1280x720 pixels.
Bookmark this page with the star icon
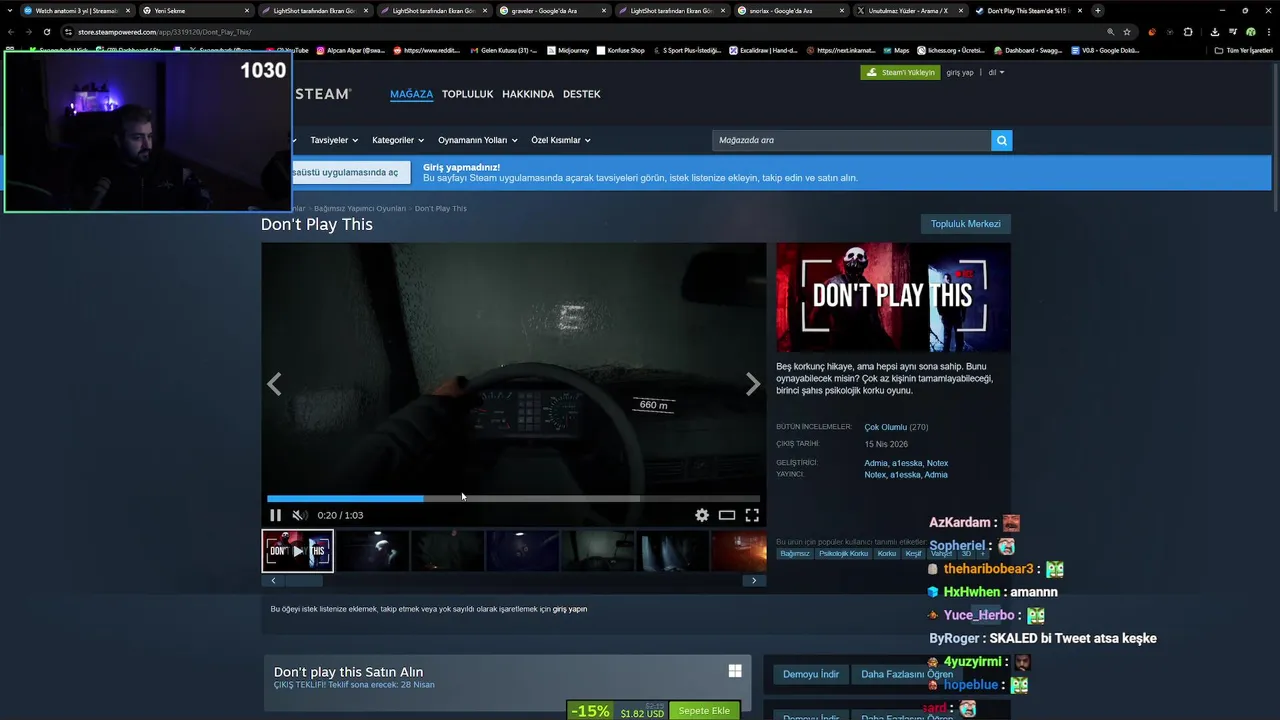(1127, 32)
